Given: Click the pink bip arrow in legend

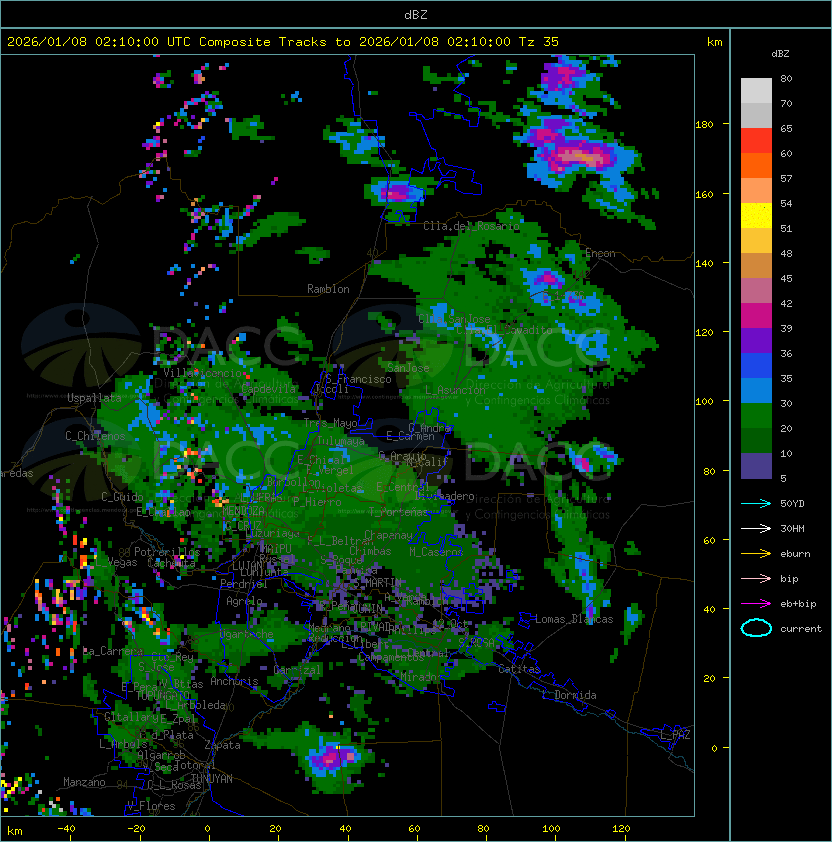Looking at the screenshot, I should coord(756,578).
